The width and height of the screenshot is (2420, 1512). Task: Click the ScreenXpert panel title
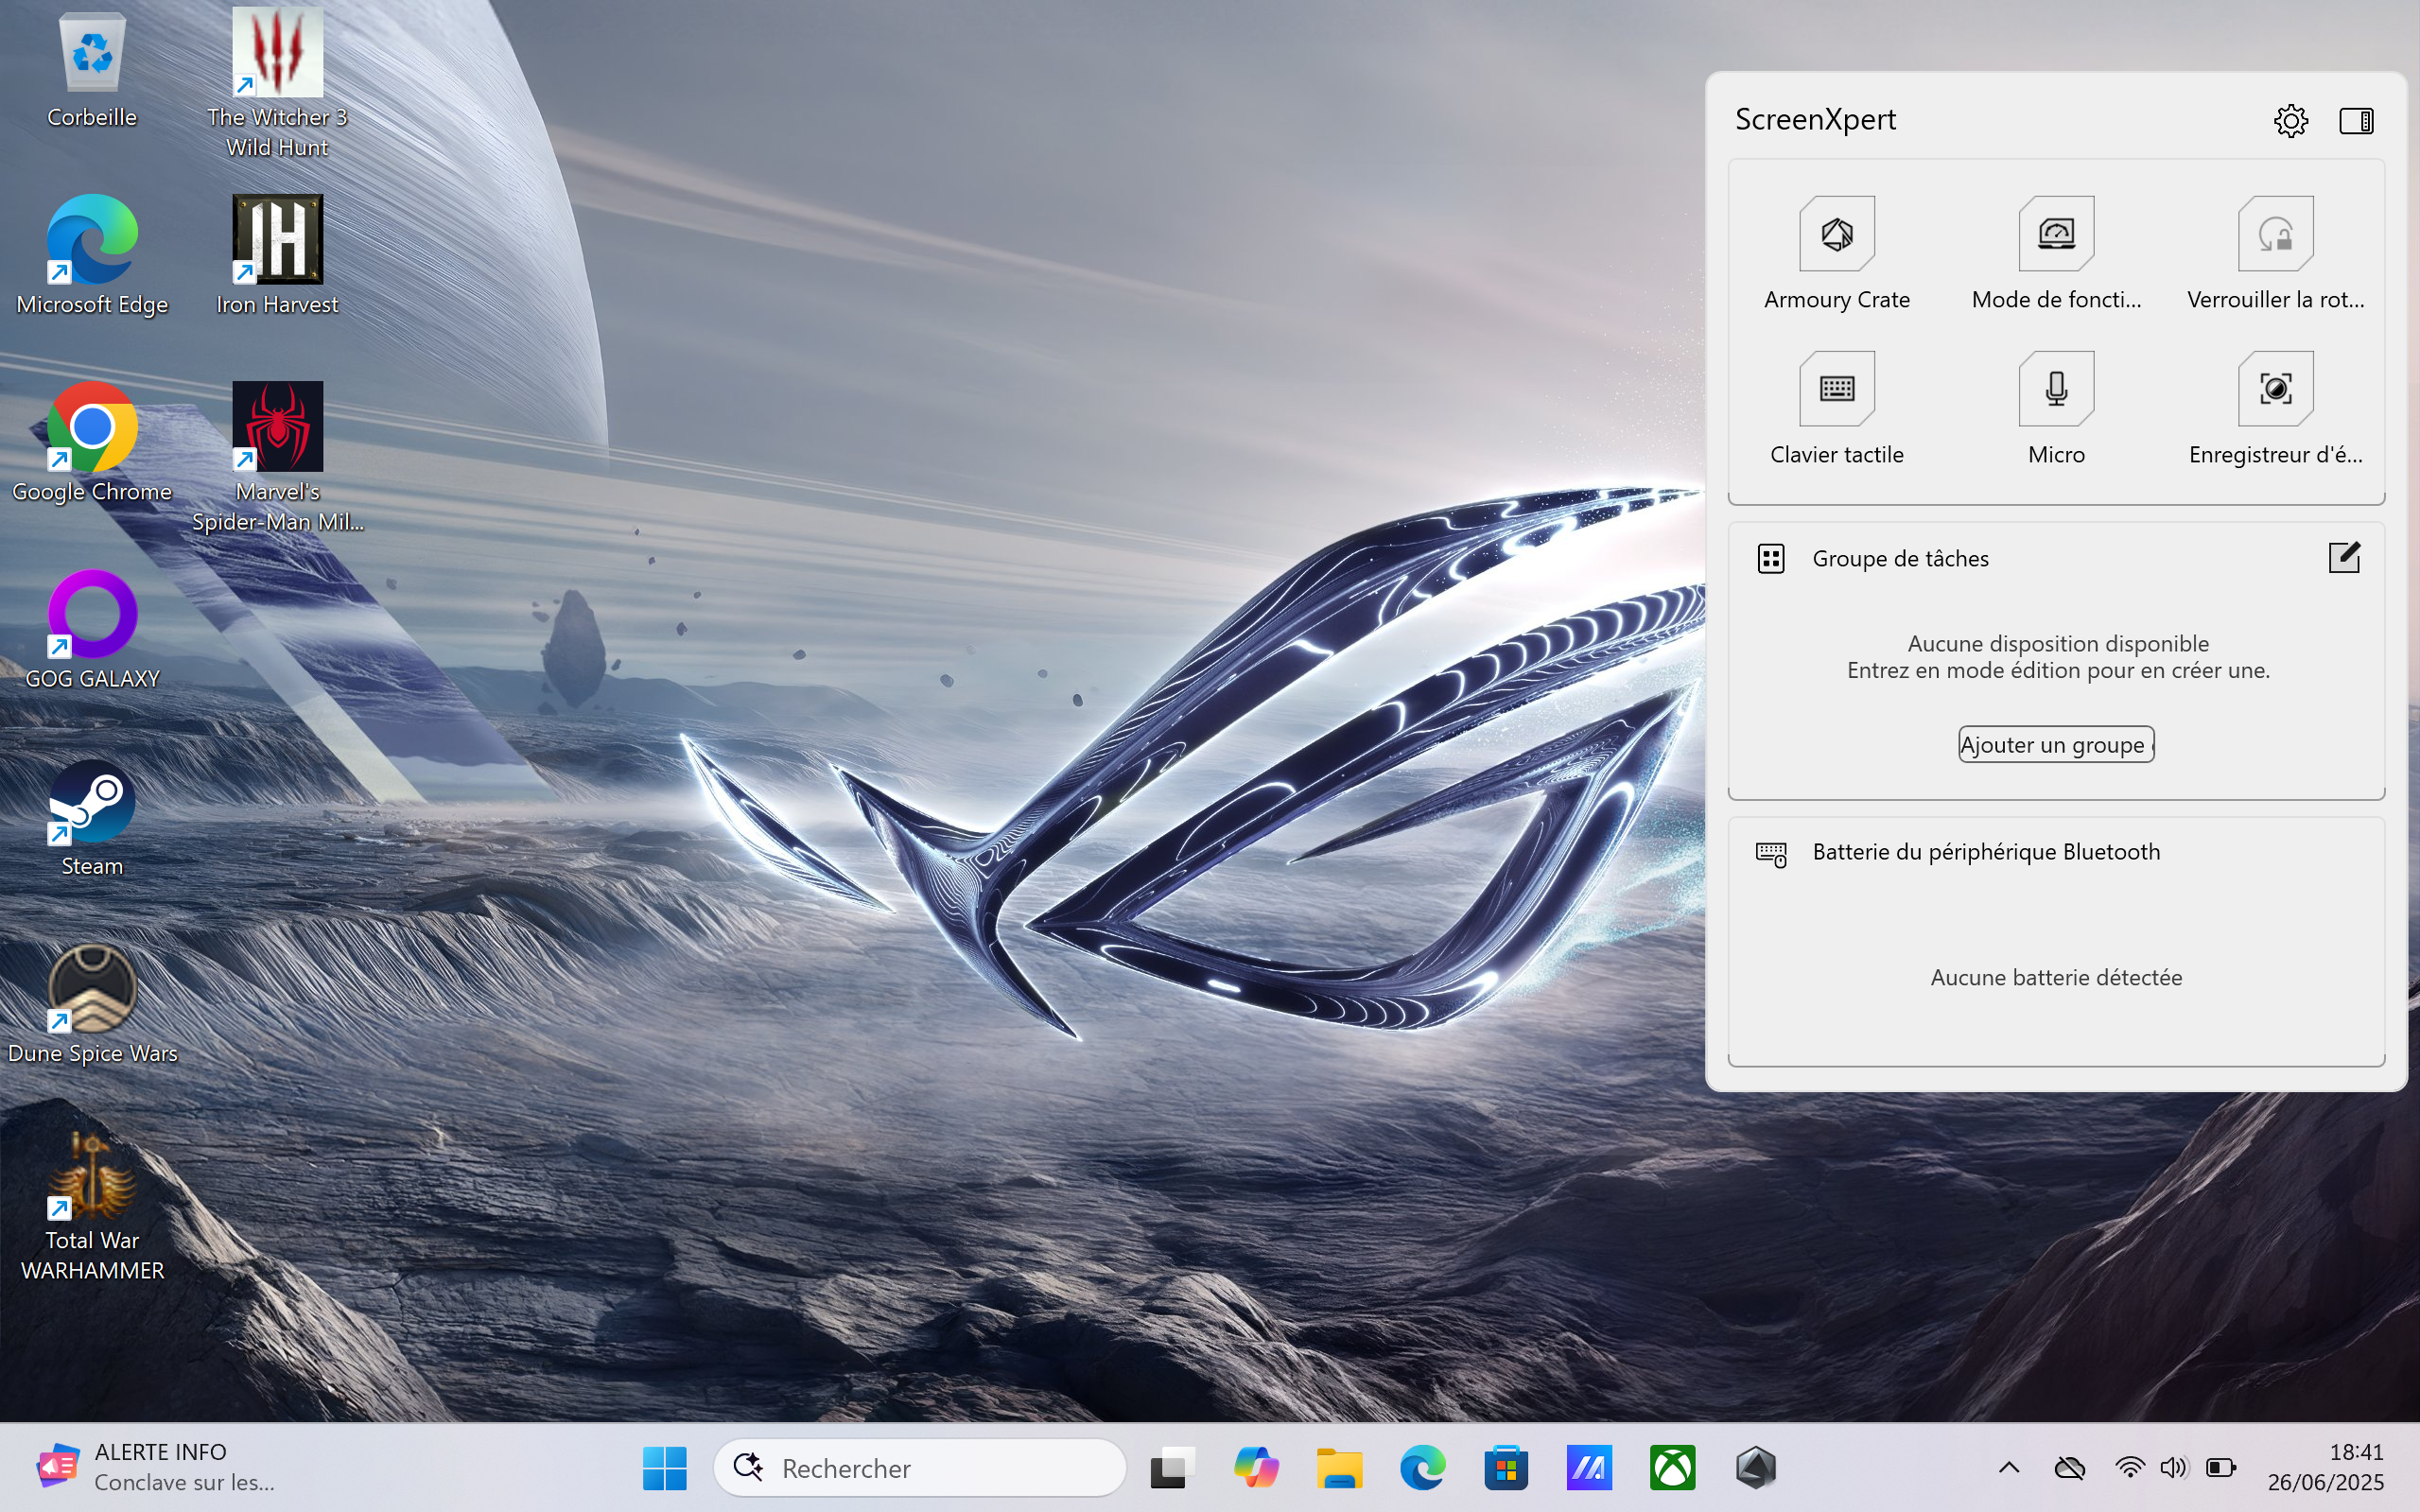click(x=1815, y=119)
